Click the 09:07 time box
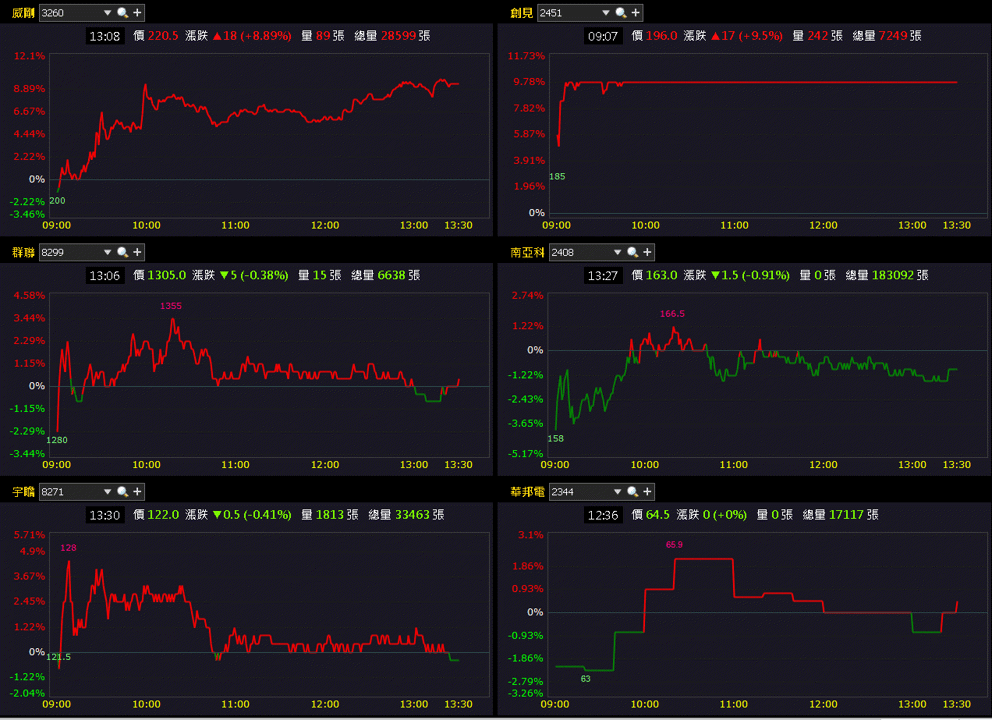Image resolution: width=992 pixels, height=720 pixels. pyautogui.click(x=603, y=36)
